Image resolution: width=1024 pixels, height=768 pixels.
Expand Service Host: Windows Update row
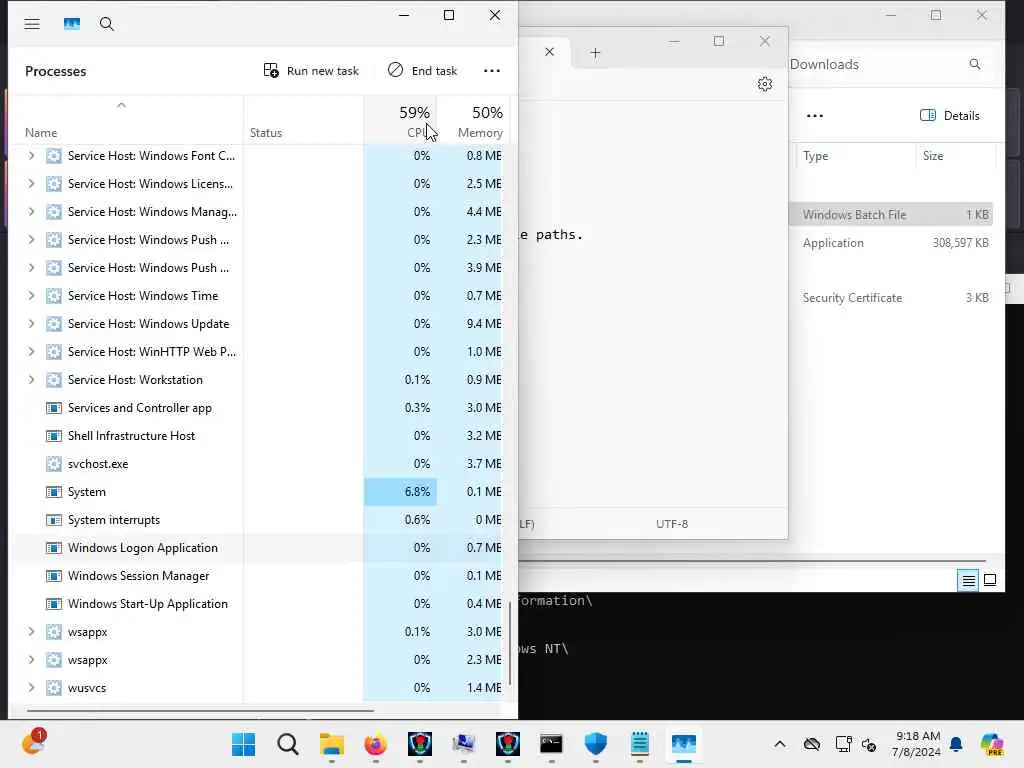31,324
